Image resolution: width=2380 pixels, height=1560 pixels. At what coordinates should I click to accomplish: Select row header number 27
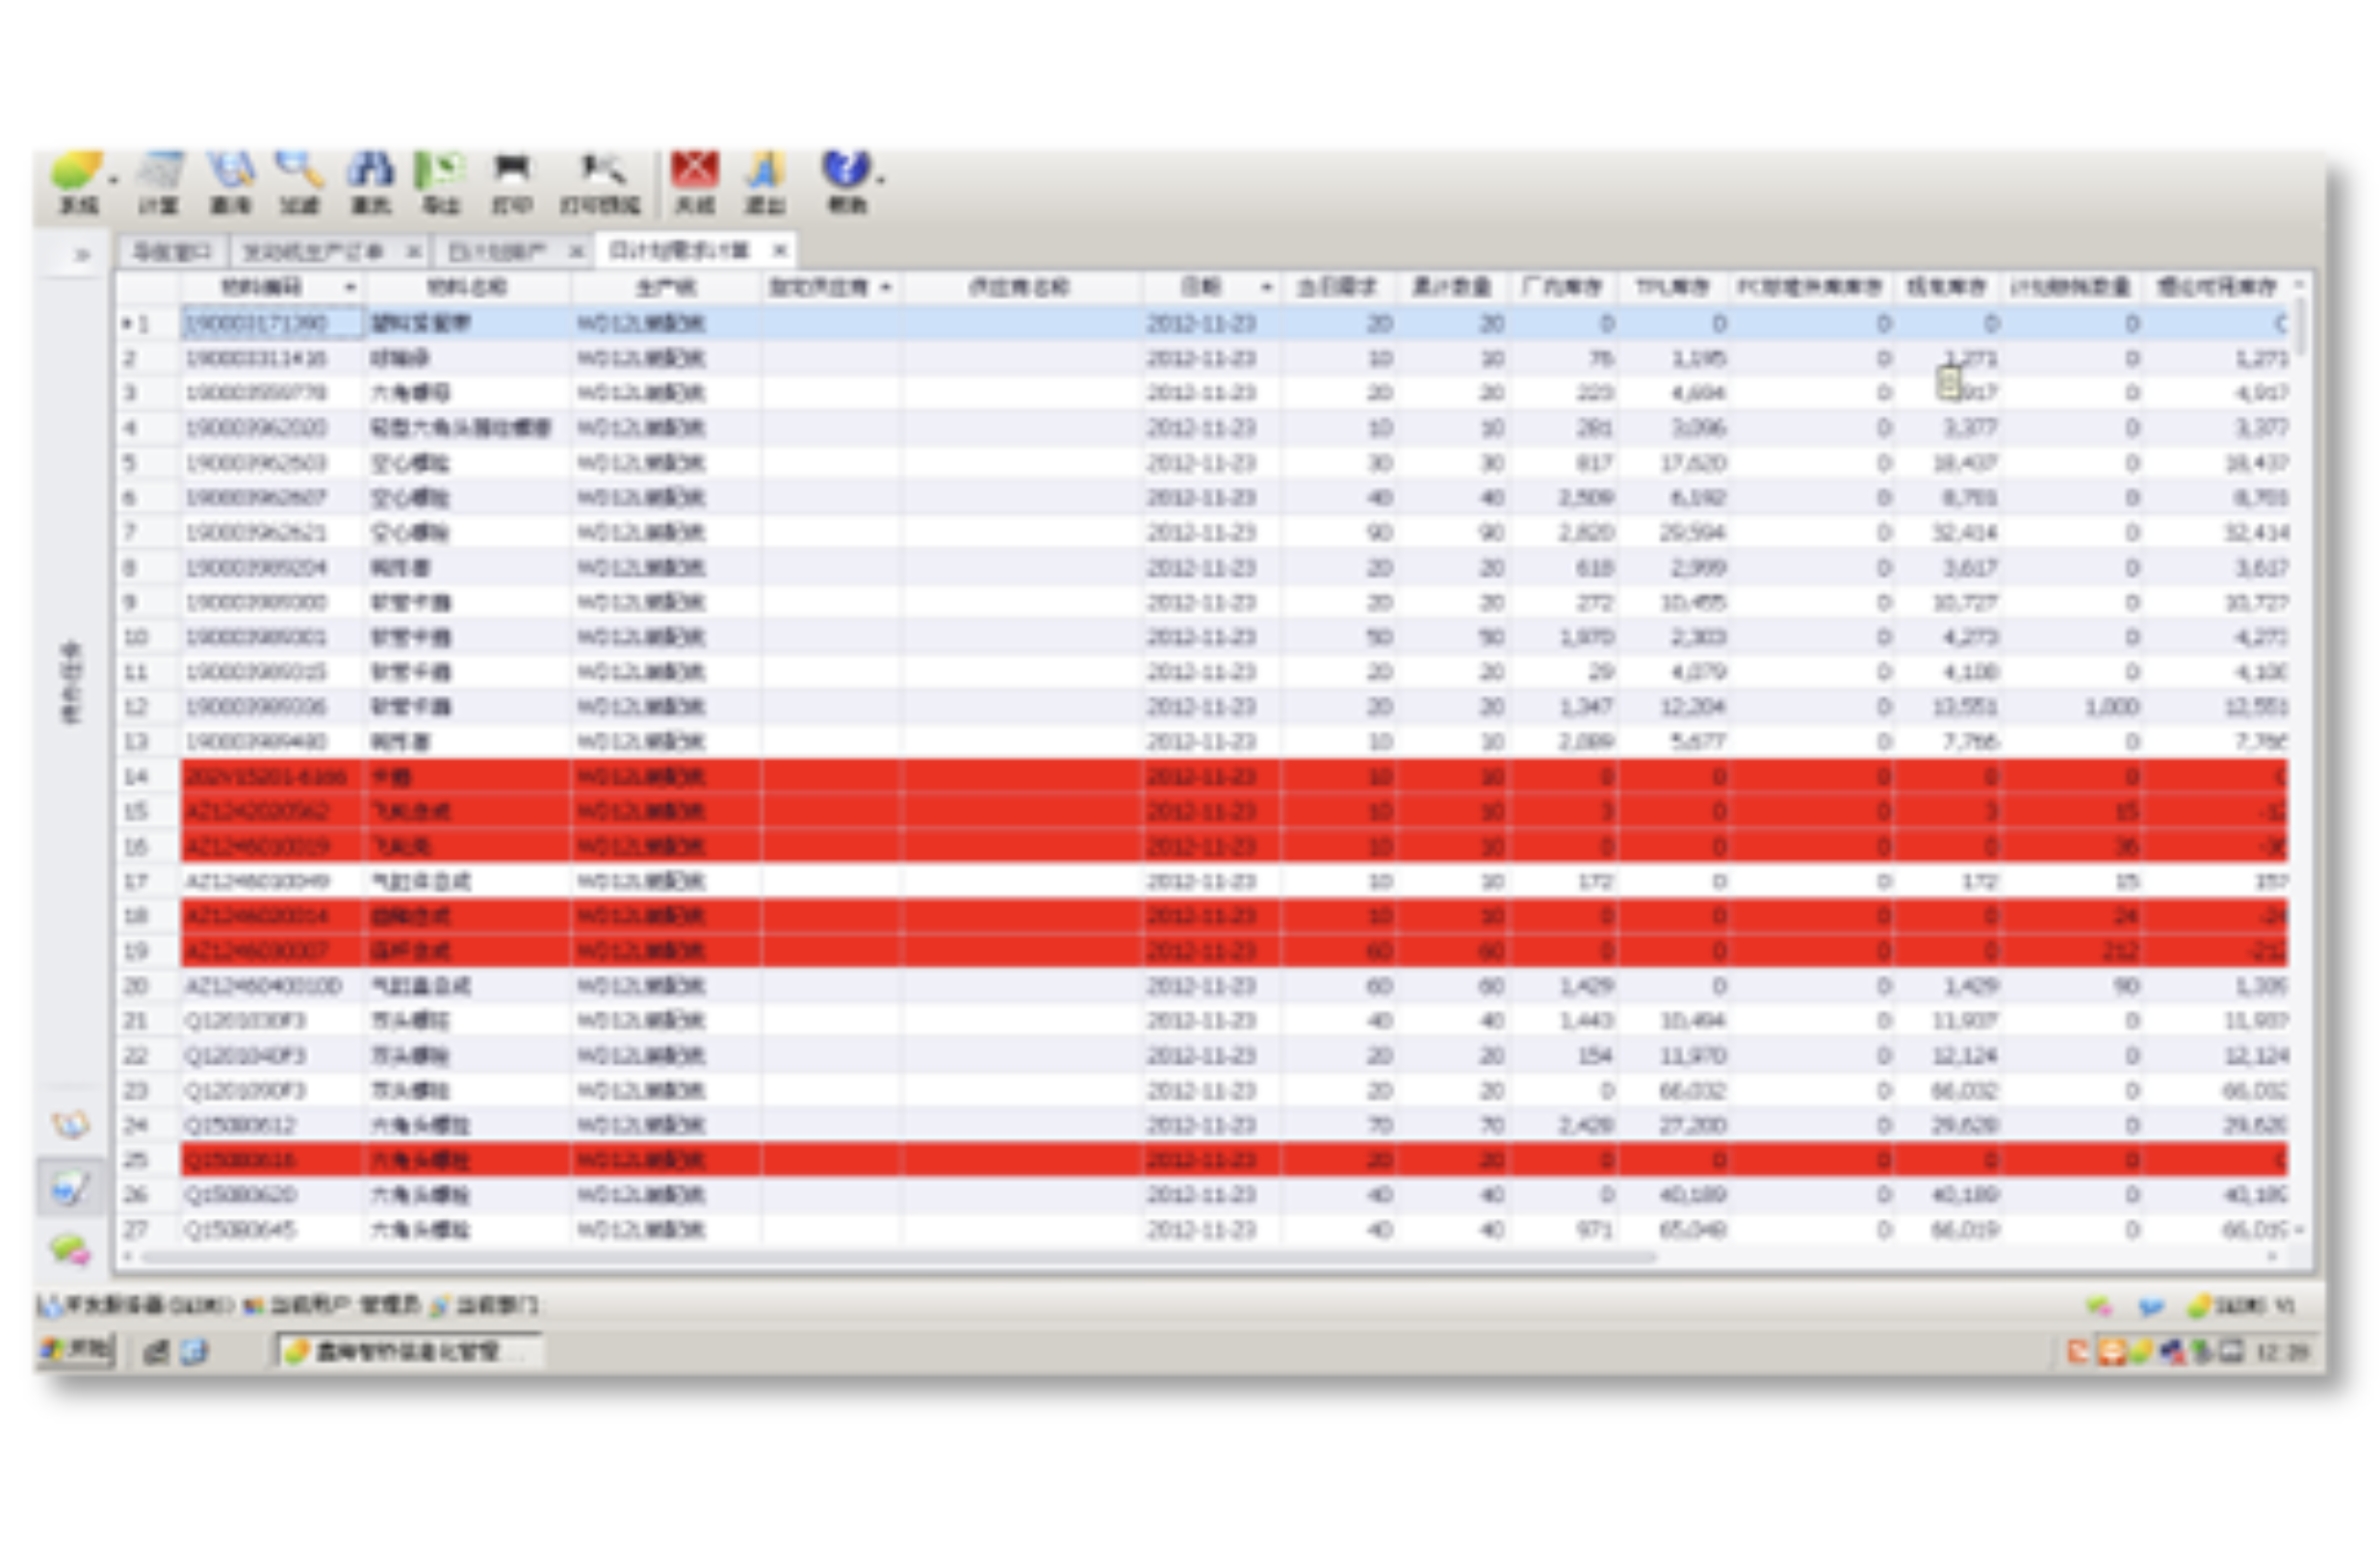[x=147, y=1230]
